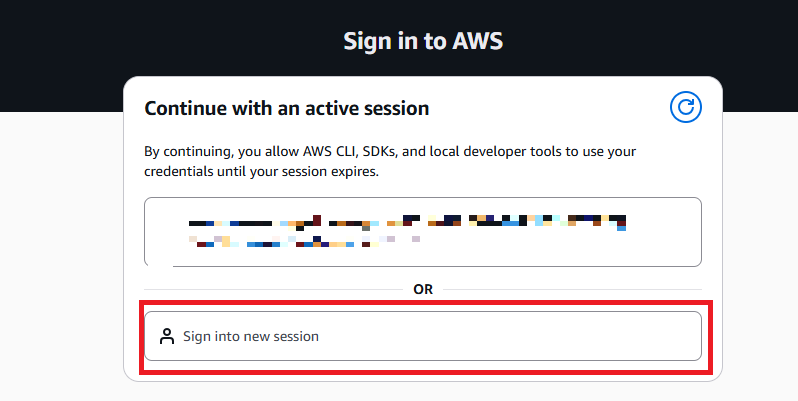Click the "Sign in to AWS" page title

click(x=423, y=41)
